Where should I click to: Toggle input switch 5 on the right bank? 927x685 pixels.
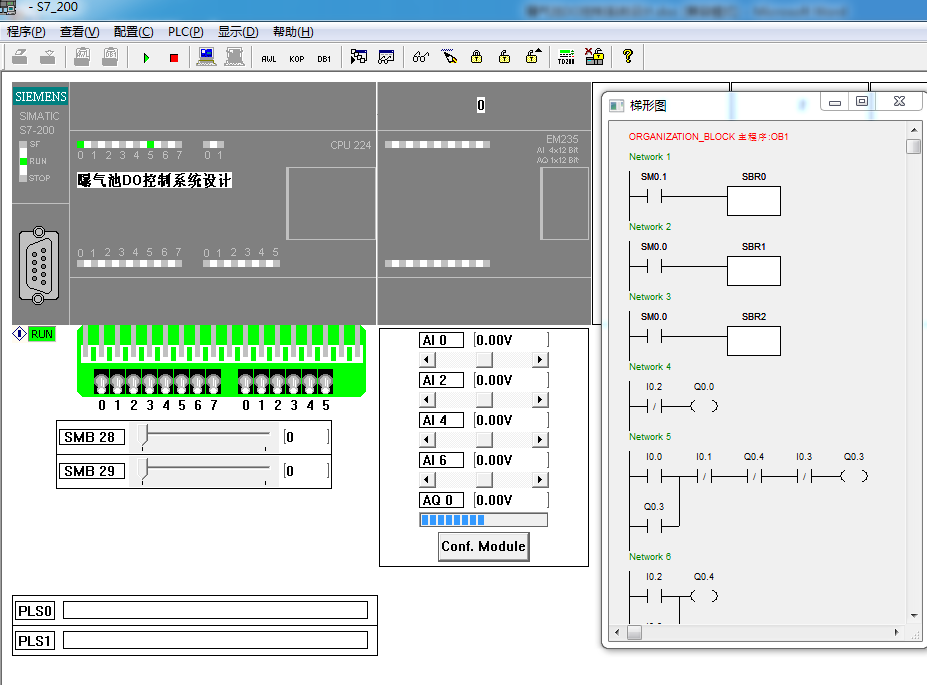tap(325, 382)
